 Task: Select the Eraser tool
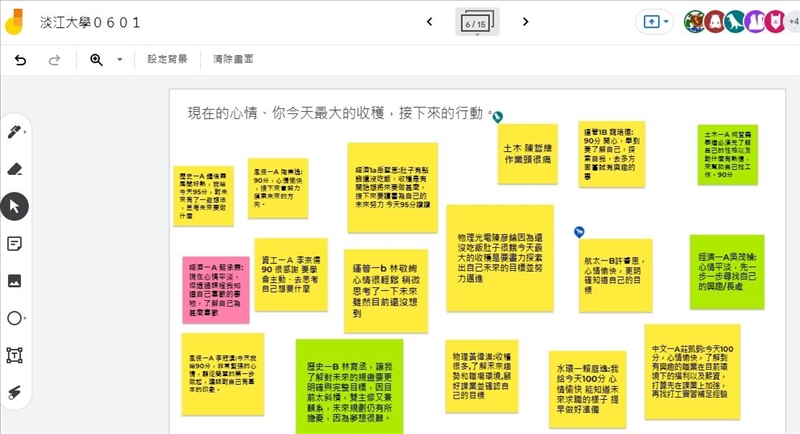pyautogui.click(x=15, y=168)
